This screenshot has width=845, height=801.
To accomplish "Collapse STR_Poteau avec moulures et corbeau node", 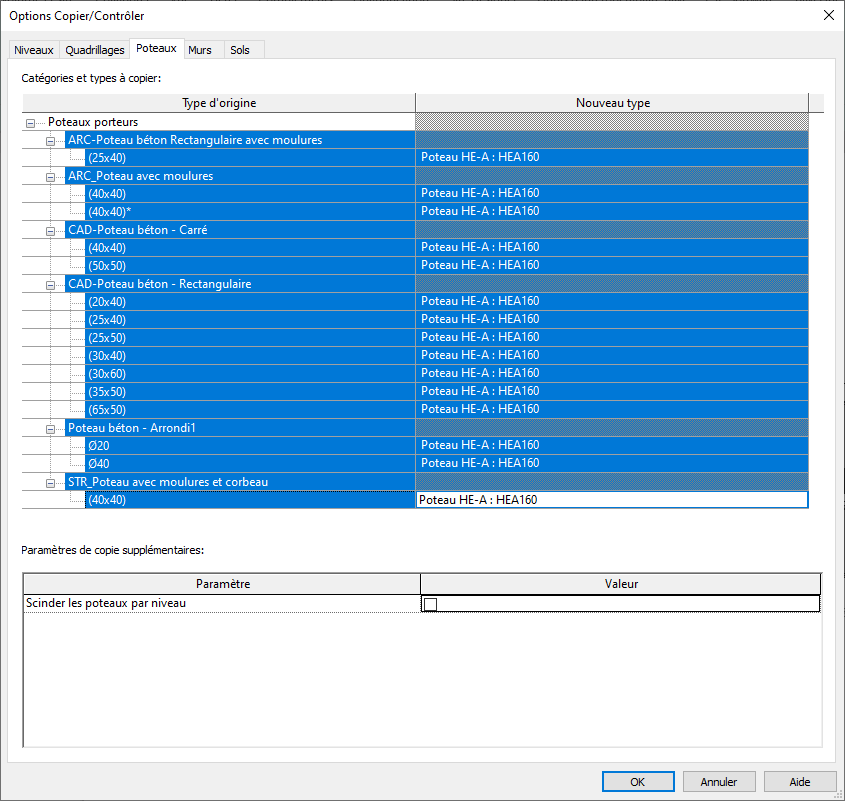I will (x=50, y=482).
